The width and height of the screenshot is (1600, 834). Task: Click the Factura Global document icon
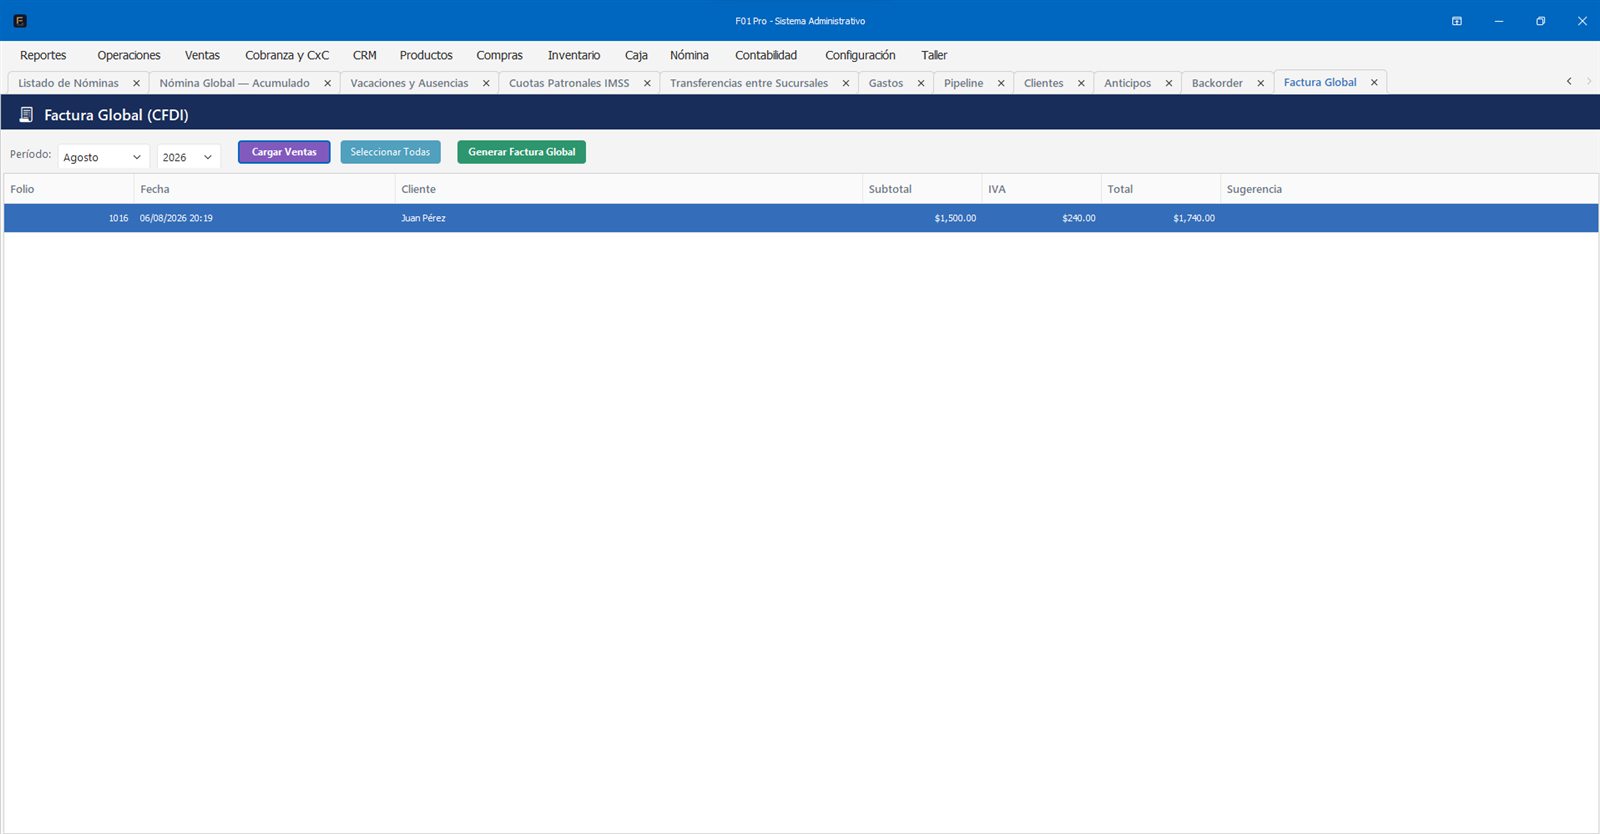26,115
